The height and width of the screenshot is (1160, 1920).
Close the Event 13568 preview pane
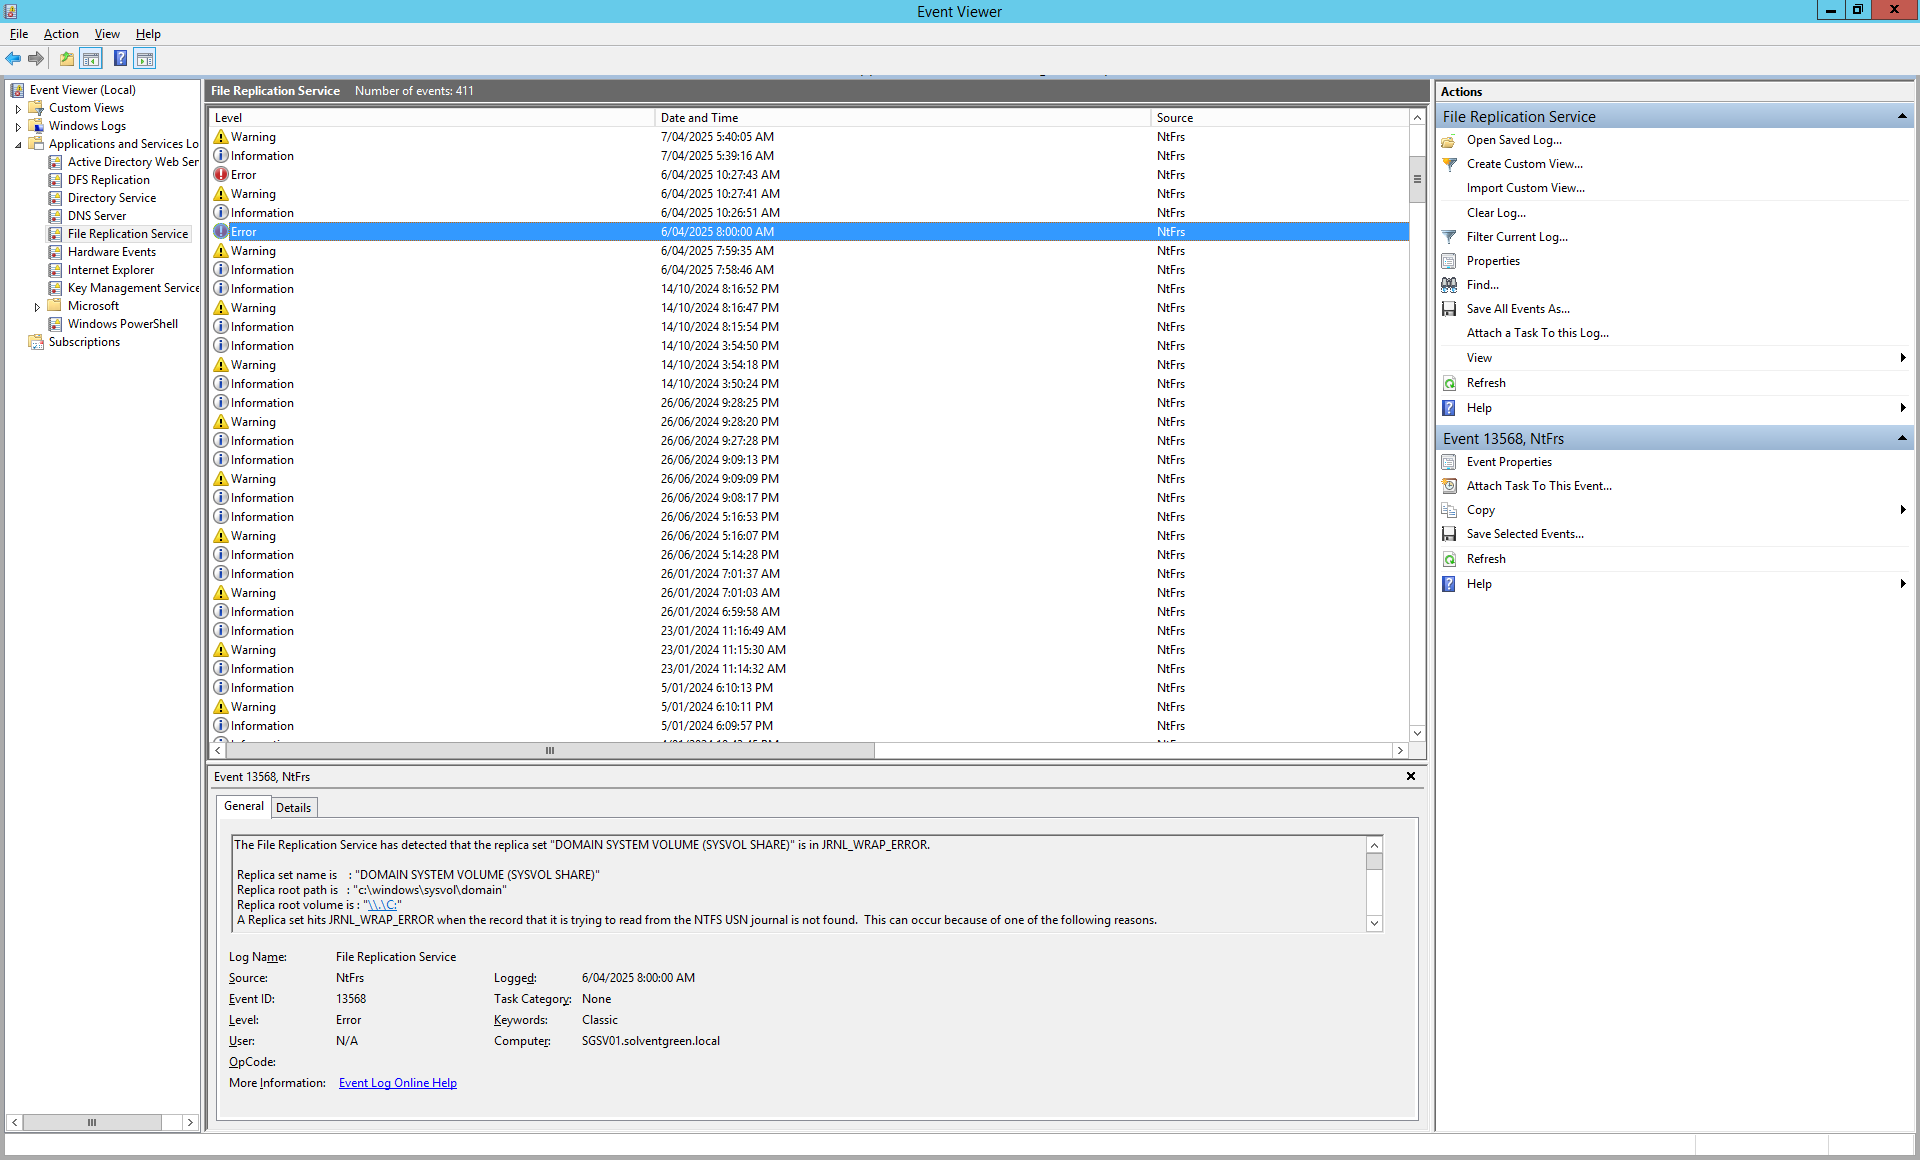coord(1411,777)
